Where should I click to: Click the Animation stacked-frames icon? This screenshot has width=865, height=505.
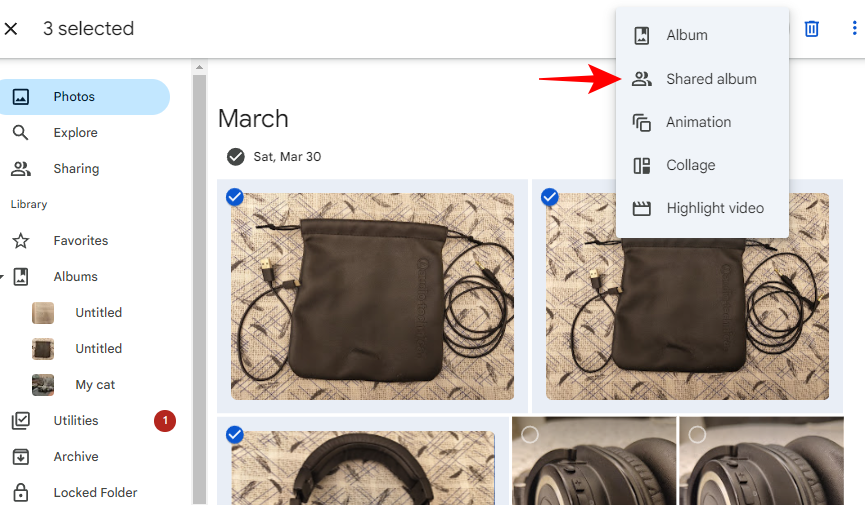coord(642,123)
